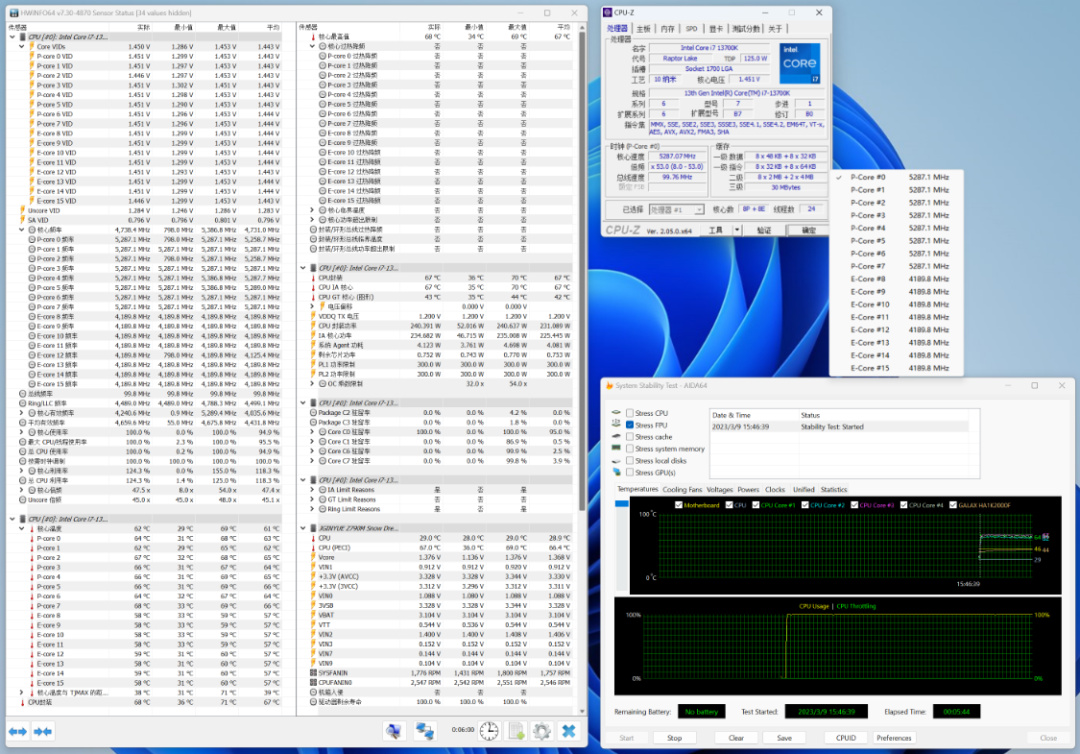Click HWiNFO network remote monitoring icon
Screen dimensions: 1080x754
pyautogui.click(x=426, y=731)
